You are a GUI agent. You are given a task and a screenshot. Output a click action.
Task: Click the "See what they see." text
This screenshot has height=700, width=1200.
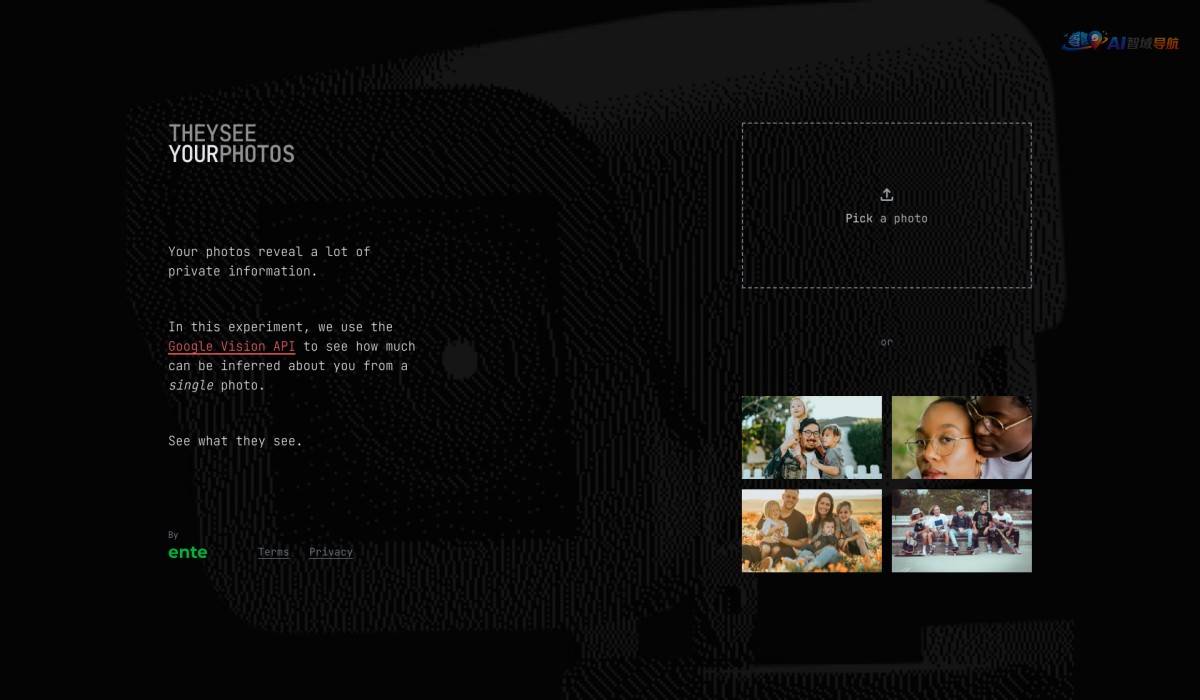click(235, 441)
